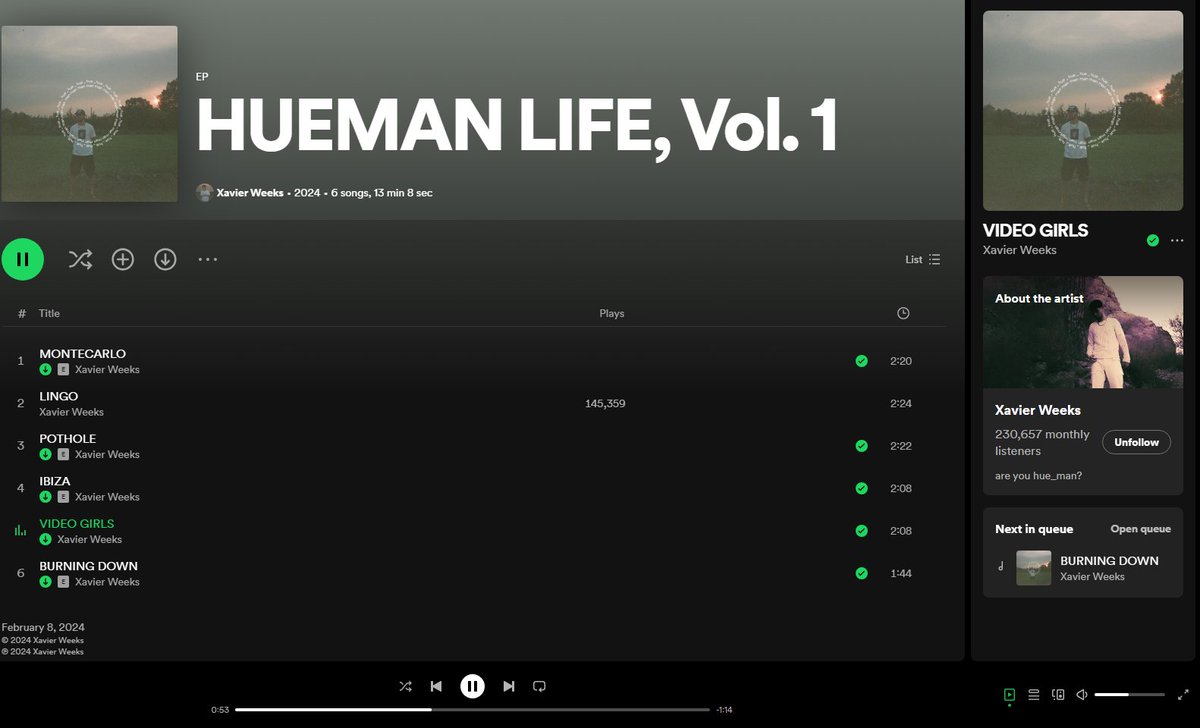Toggle saved check for BURNING DOWN row
Image resolution: width=1200 pixels, height=728 pixels.
click(861, 573)
